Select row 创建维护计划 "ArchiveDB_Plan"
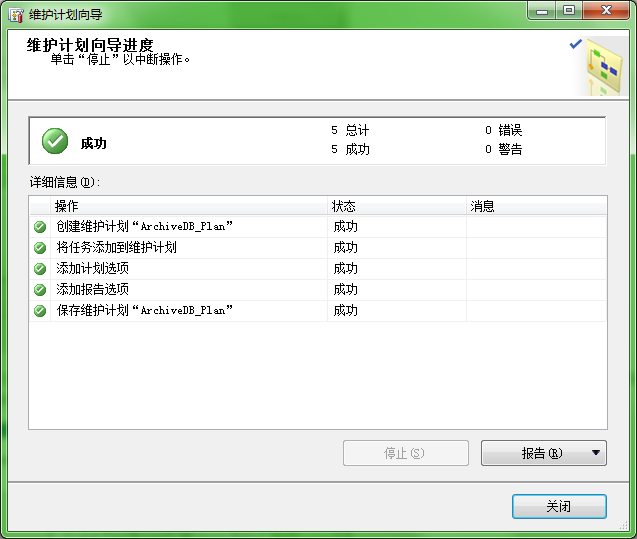This screenshot has width=637, height=539. pyautogui.click(x=318, y=227)
